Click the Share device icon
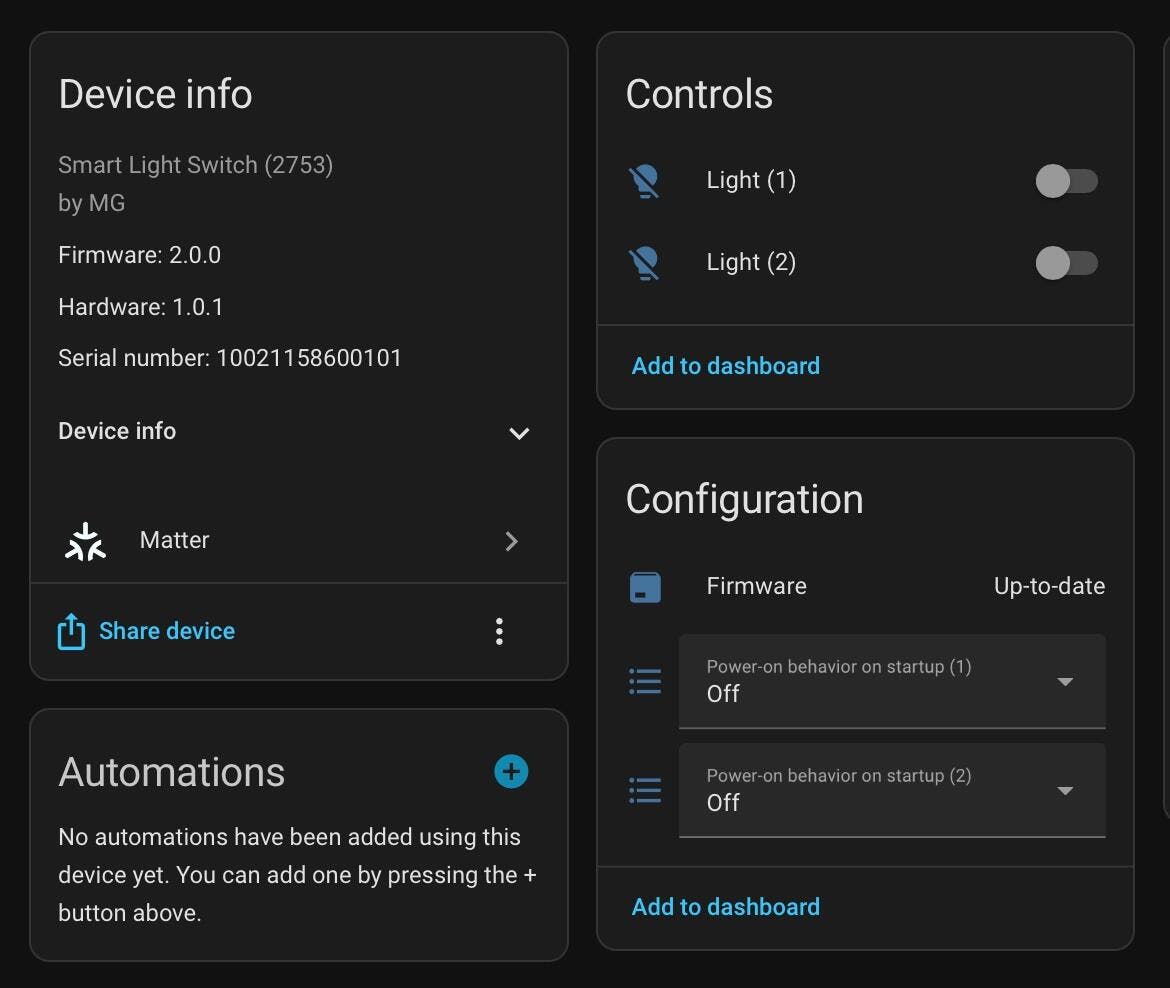The height and width of the screenshot is (988, 1170). (x=71, y=632)
